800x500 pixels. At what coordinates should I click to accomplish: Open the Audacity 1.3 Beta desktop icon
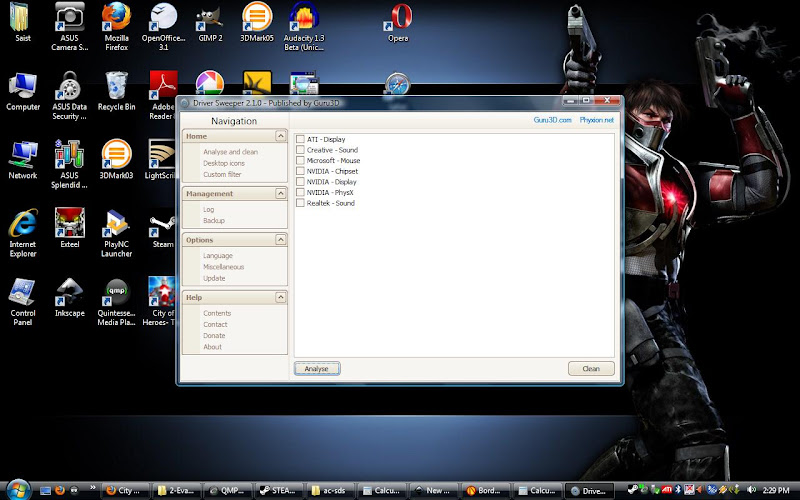tap(304, 27)
